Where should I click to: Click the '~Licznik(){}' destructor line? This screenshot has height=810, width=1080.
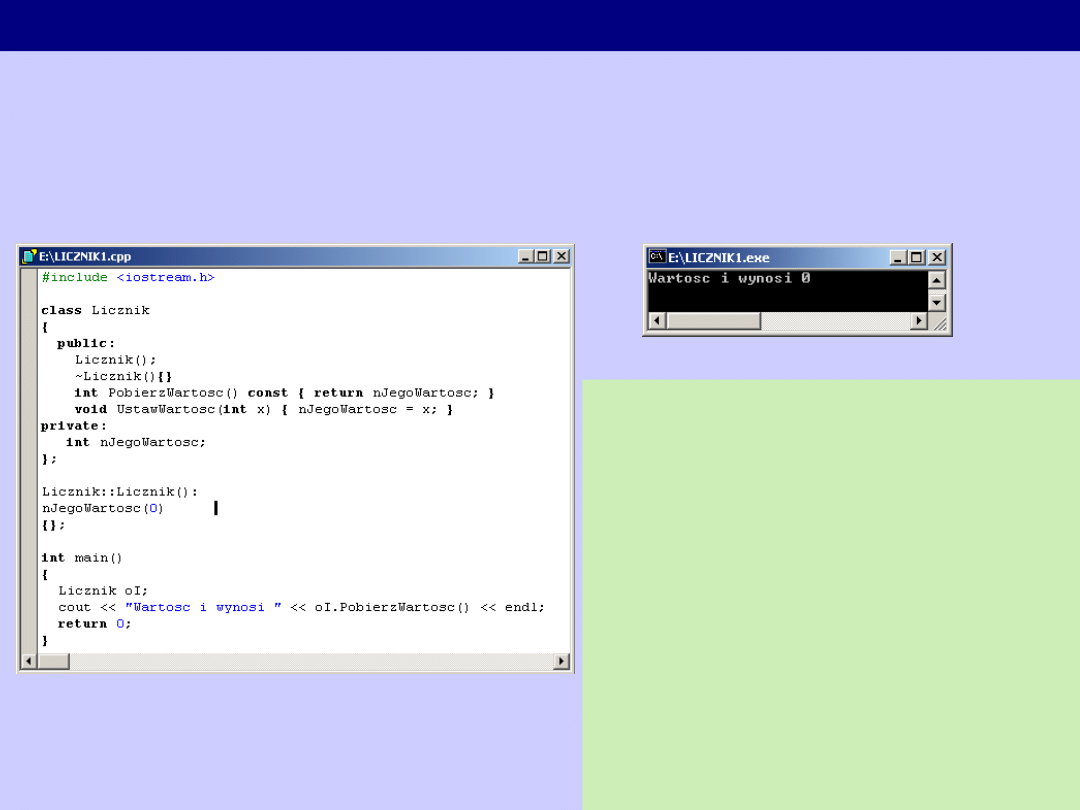click(x=123, y=376)
